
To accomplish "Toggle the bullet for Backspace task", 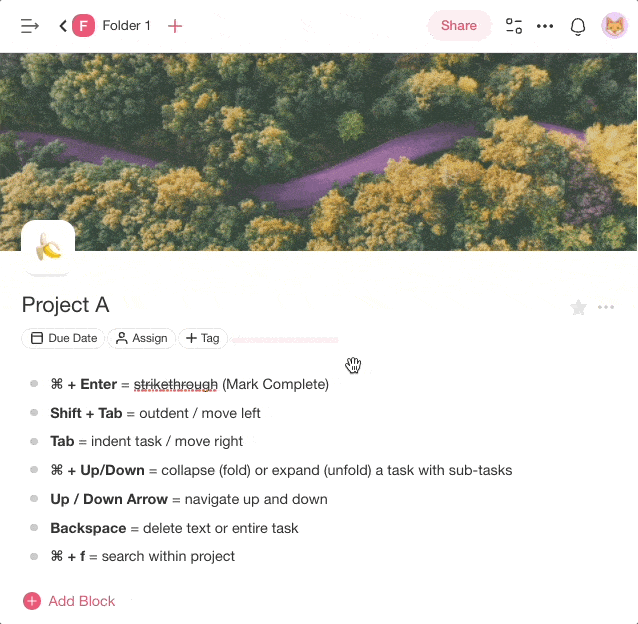I will (34, 528).
